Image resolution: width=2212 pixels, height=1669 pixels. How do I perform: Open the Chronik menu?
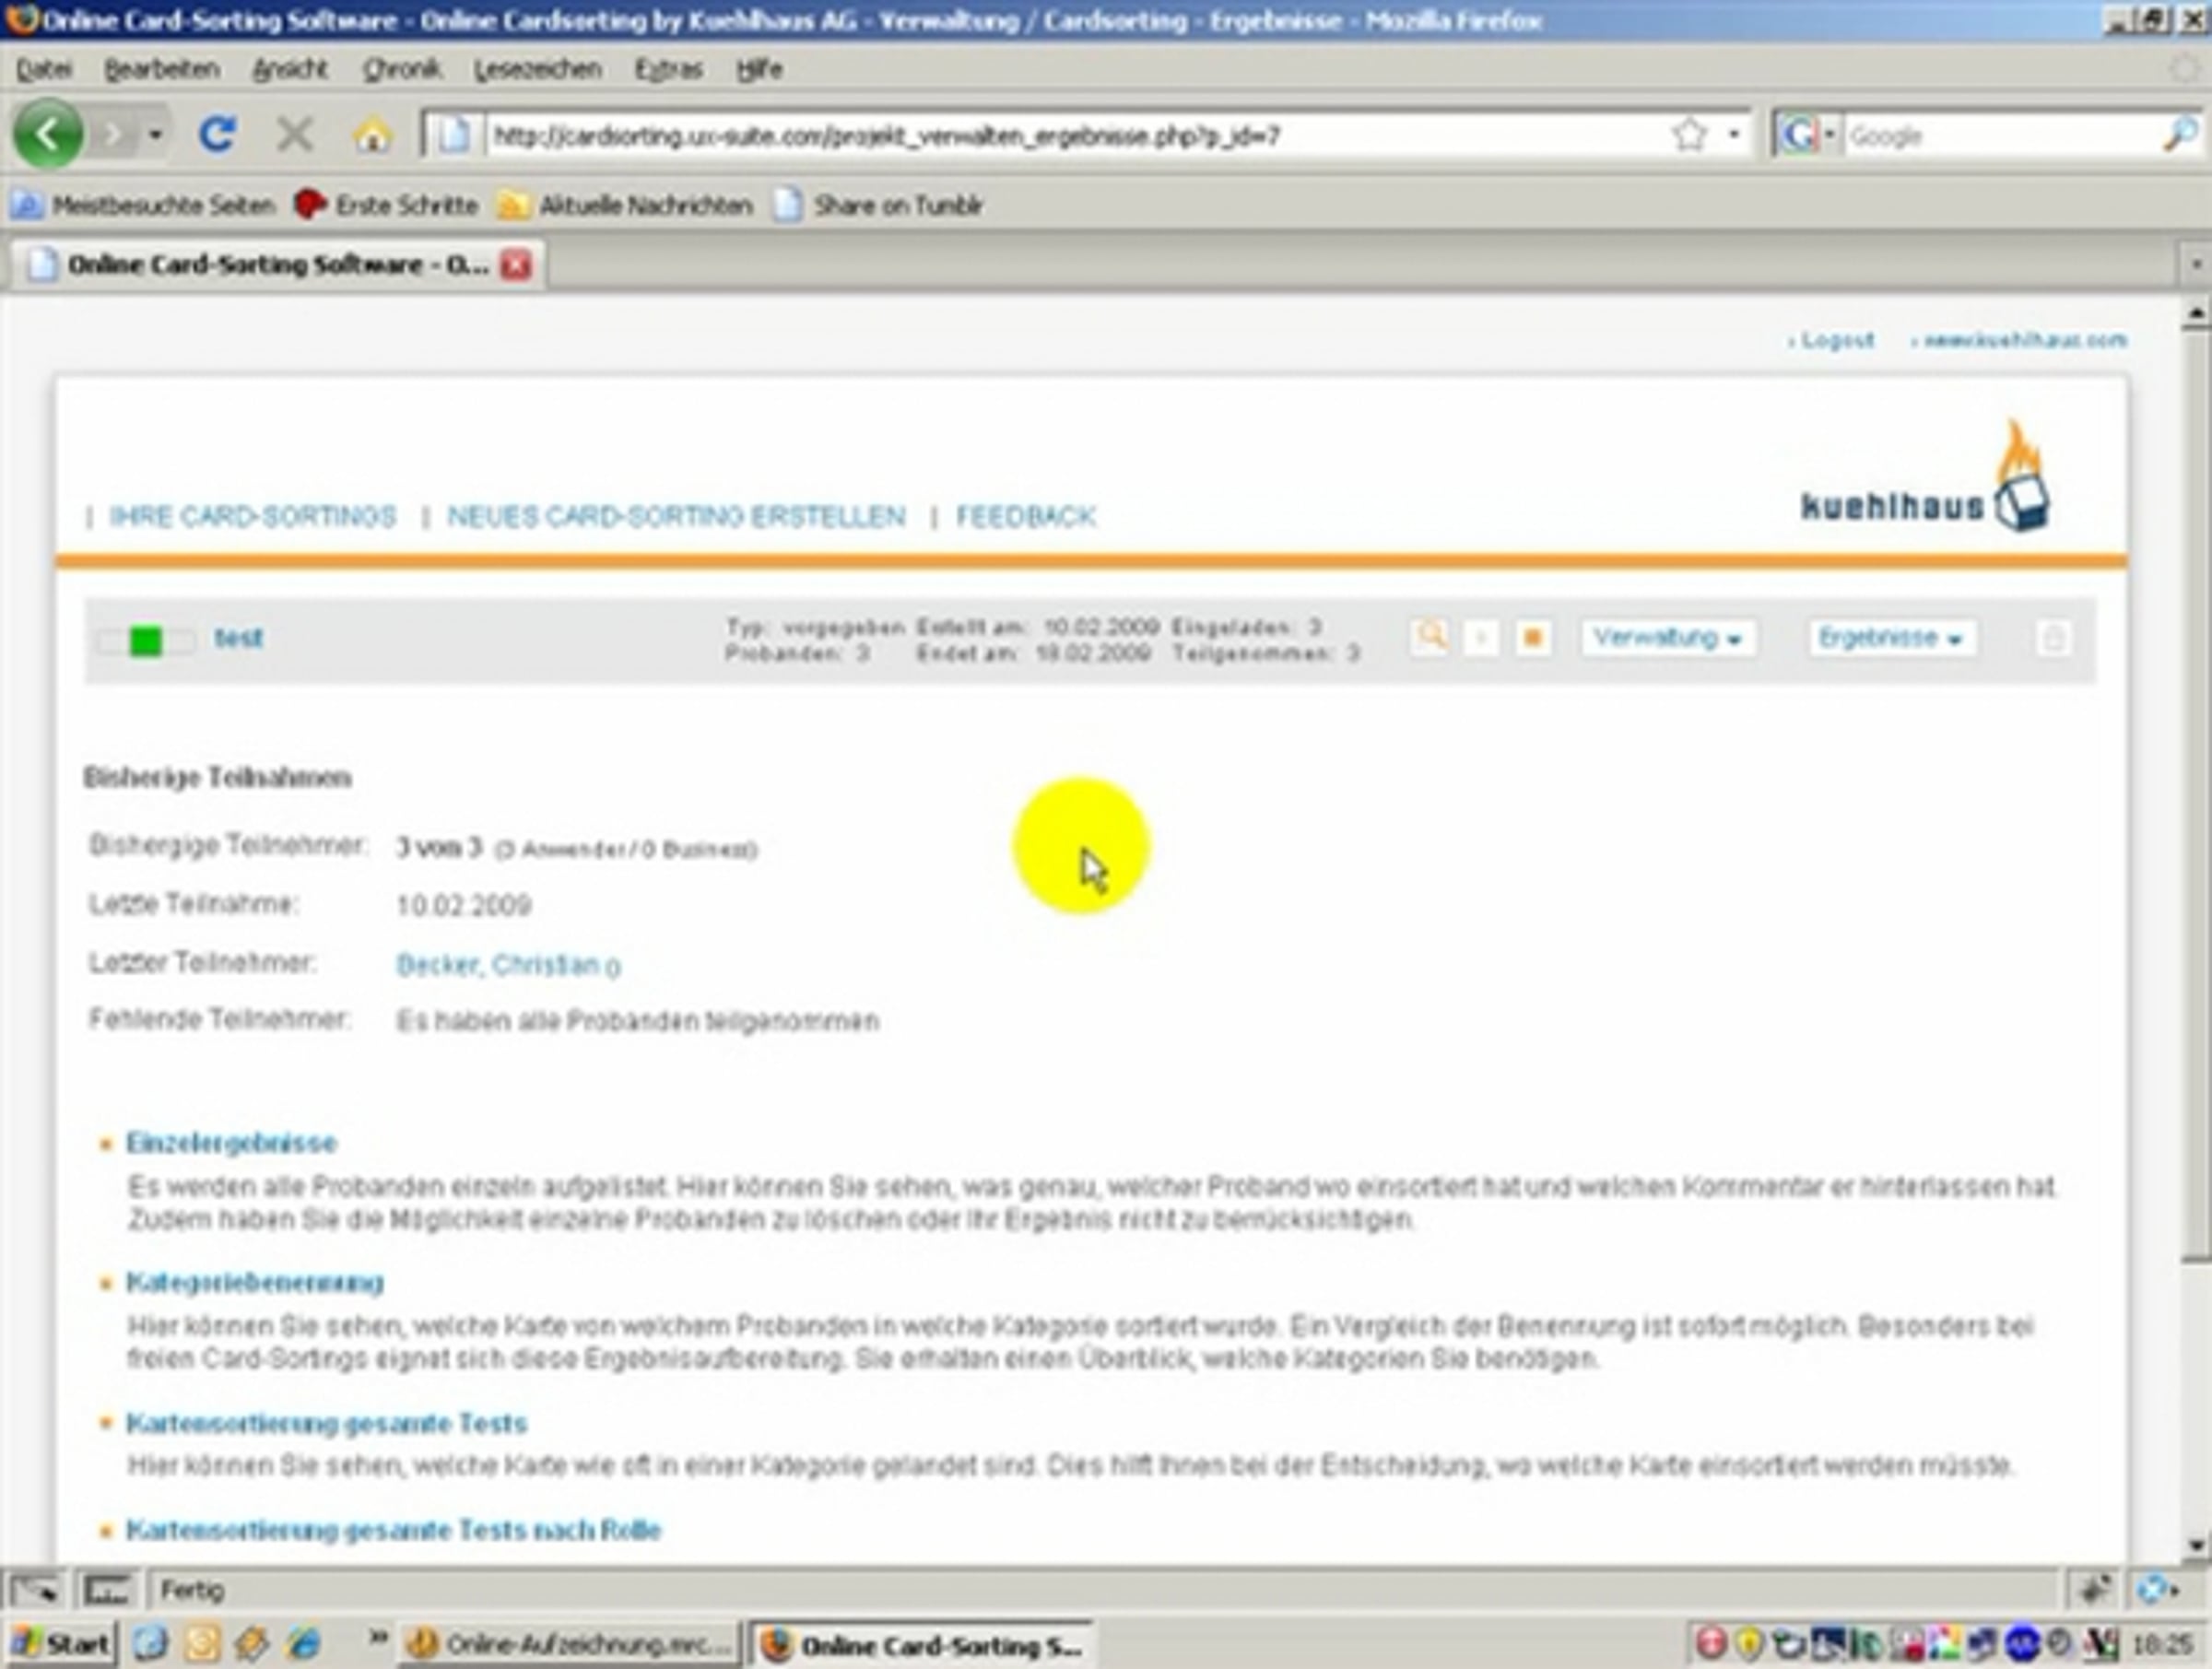coord(401,69)
